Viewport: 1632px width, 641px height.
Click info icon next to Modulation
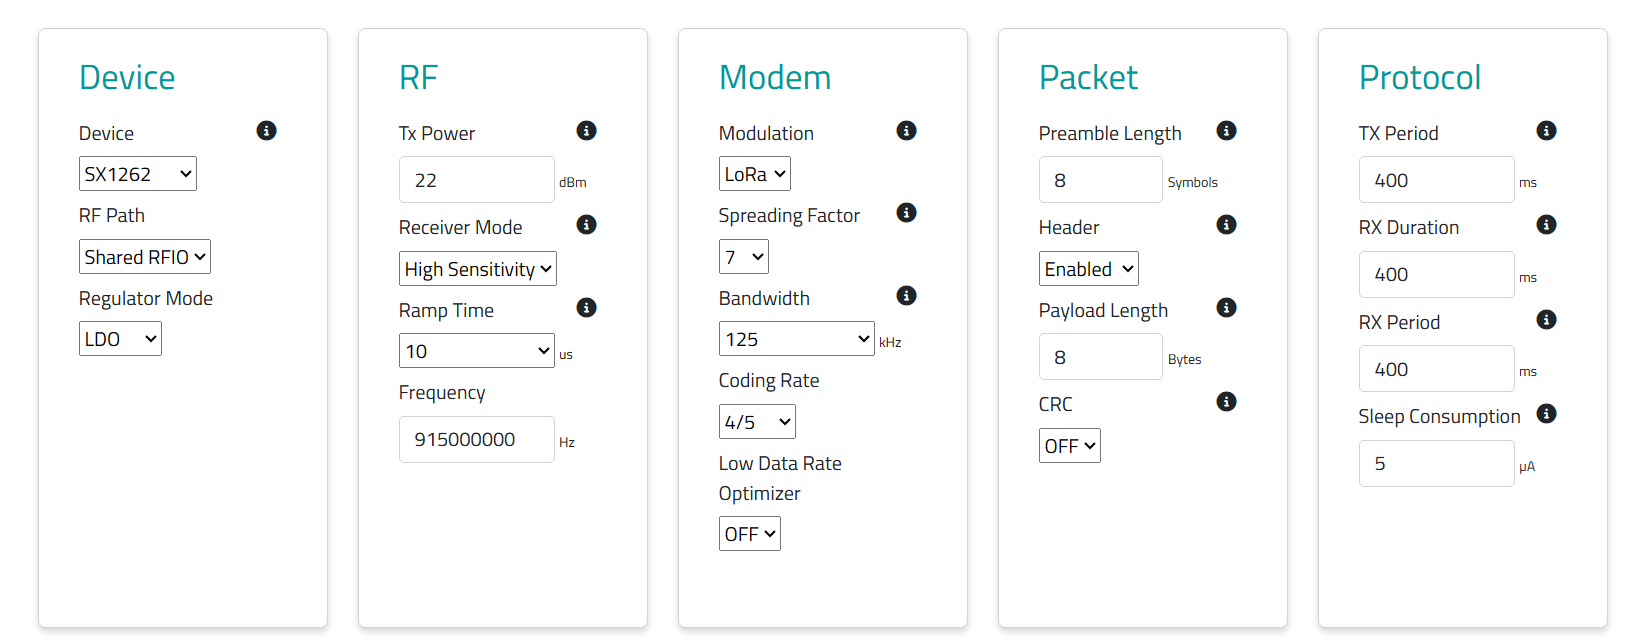(x=906, y=131)
